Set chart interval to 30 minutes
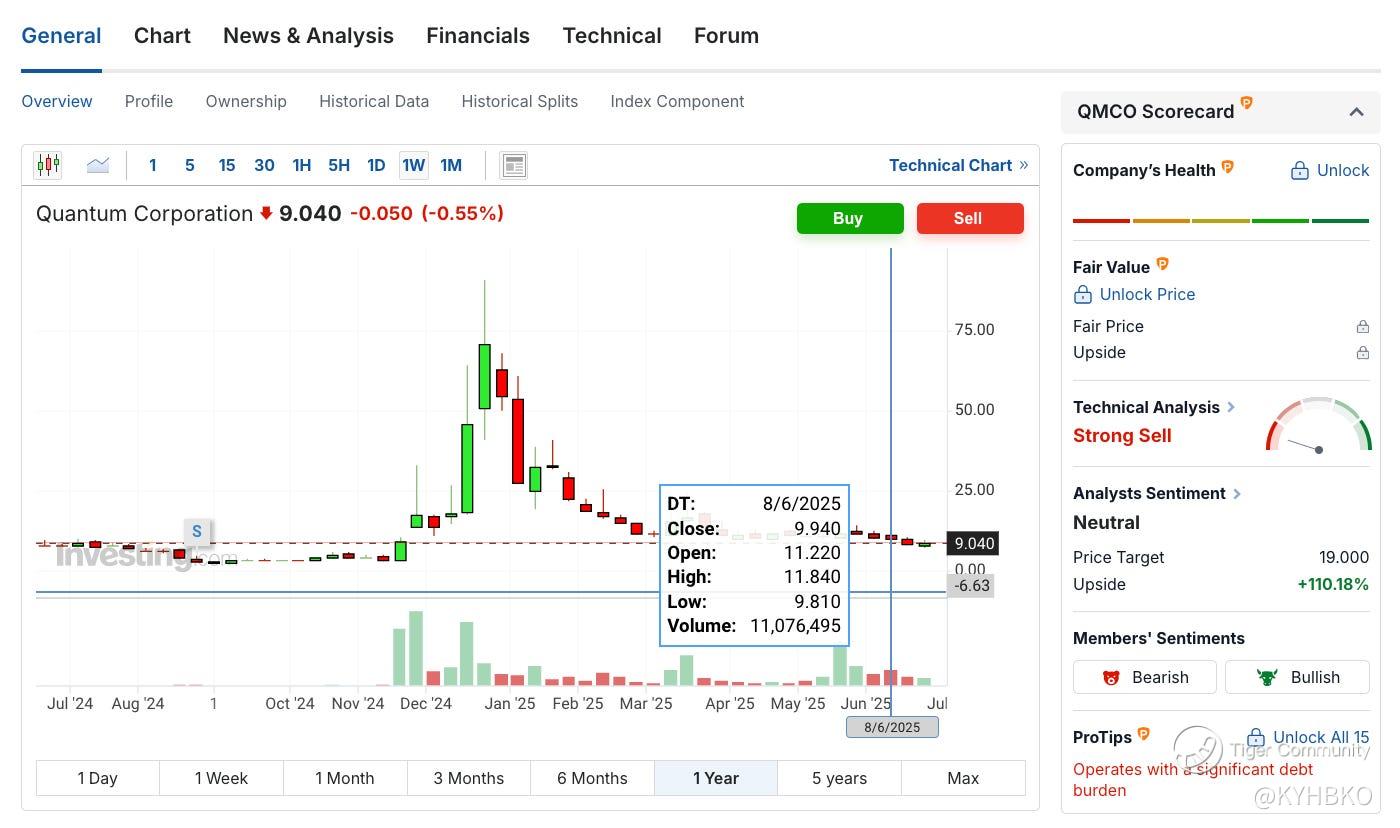 coord(264,165)
